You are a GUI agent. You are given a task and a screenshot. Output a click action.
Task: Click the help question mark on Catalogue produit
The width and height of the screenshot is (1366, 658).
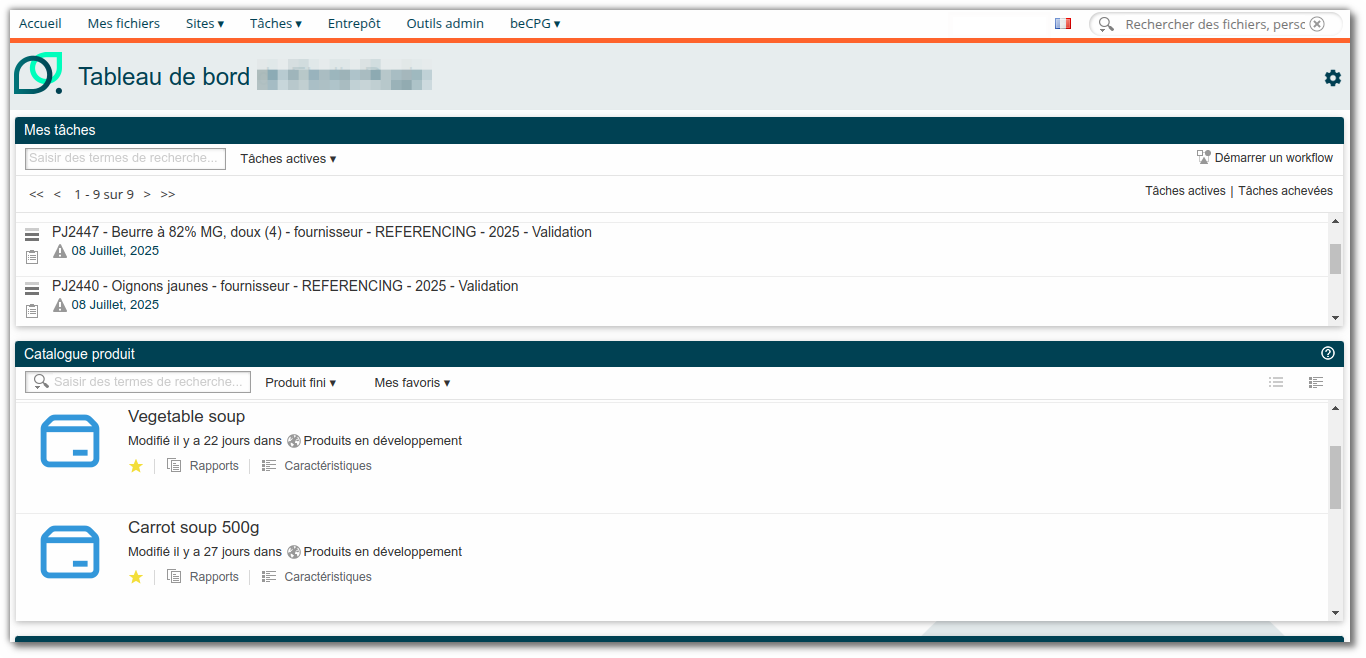(1328, 353)
